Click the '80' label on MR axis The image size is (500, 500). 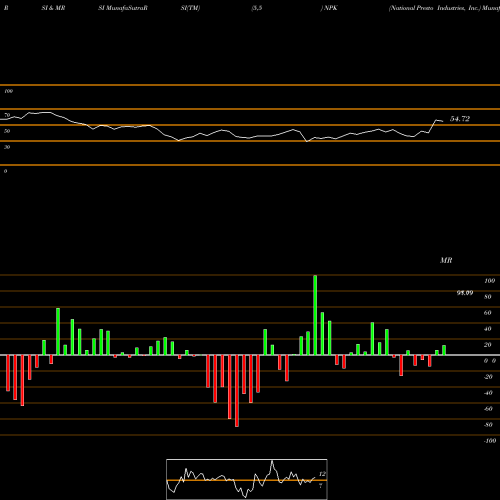click(x=488, y=297)
